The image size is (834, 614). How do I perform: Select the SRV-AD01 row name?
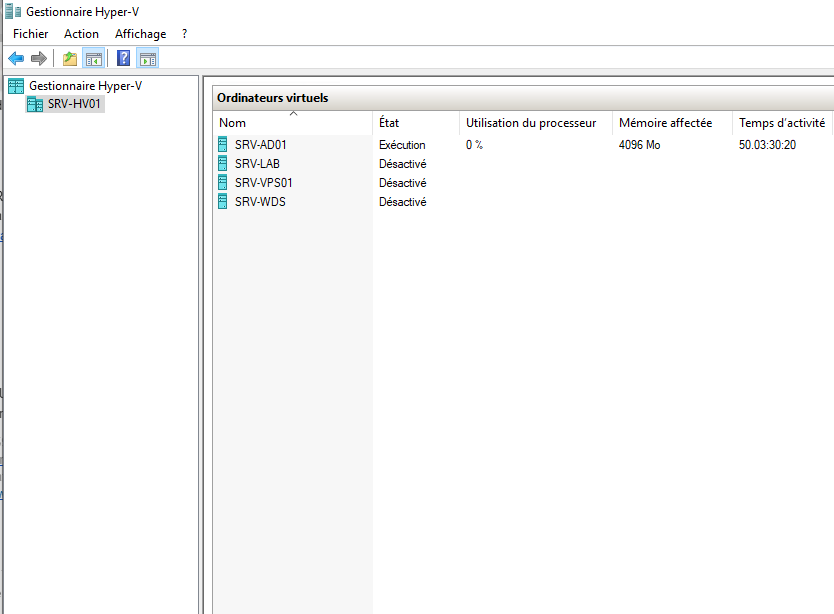[261, 145]
